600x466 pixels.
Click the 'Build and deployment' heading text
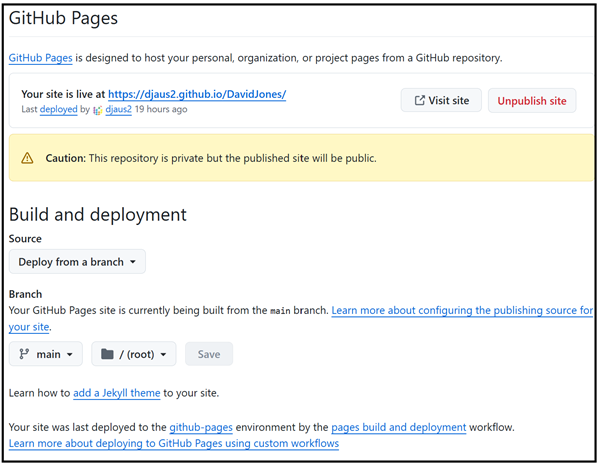point(98,214)
